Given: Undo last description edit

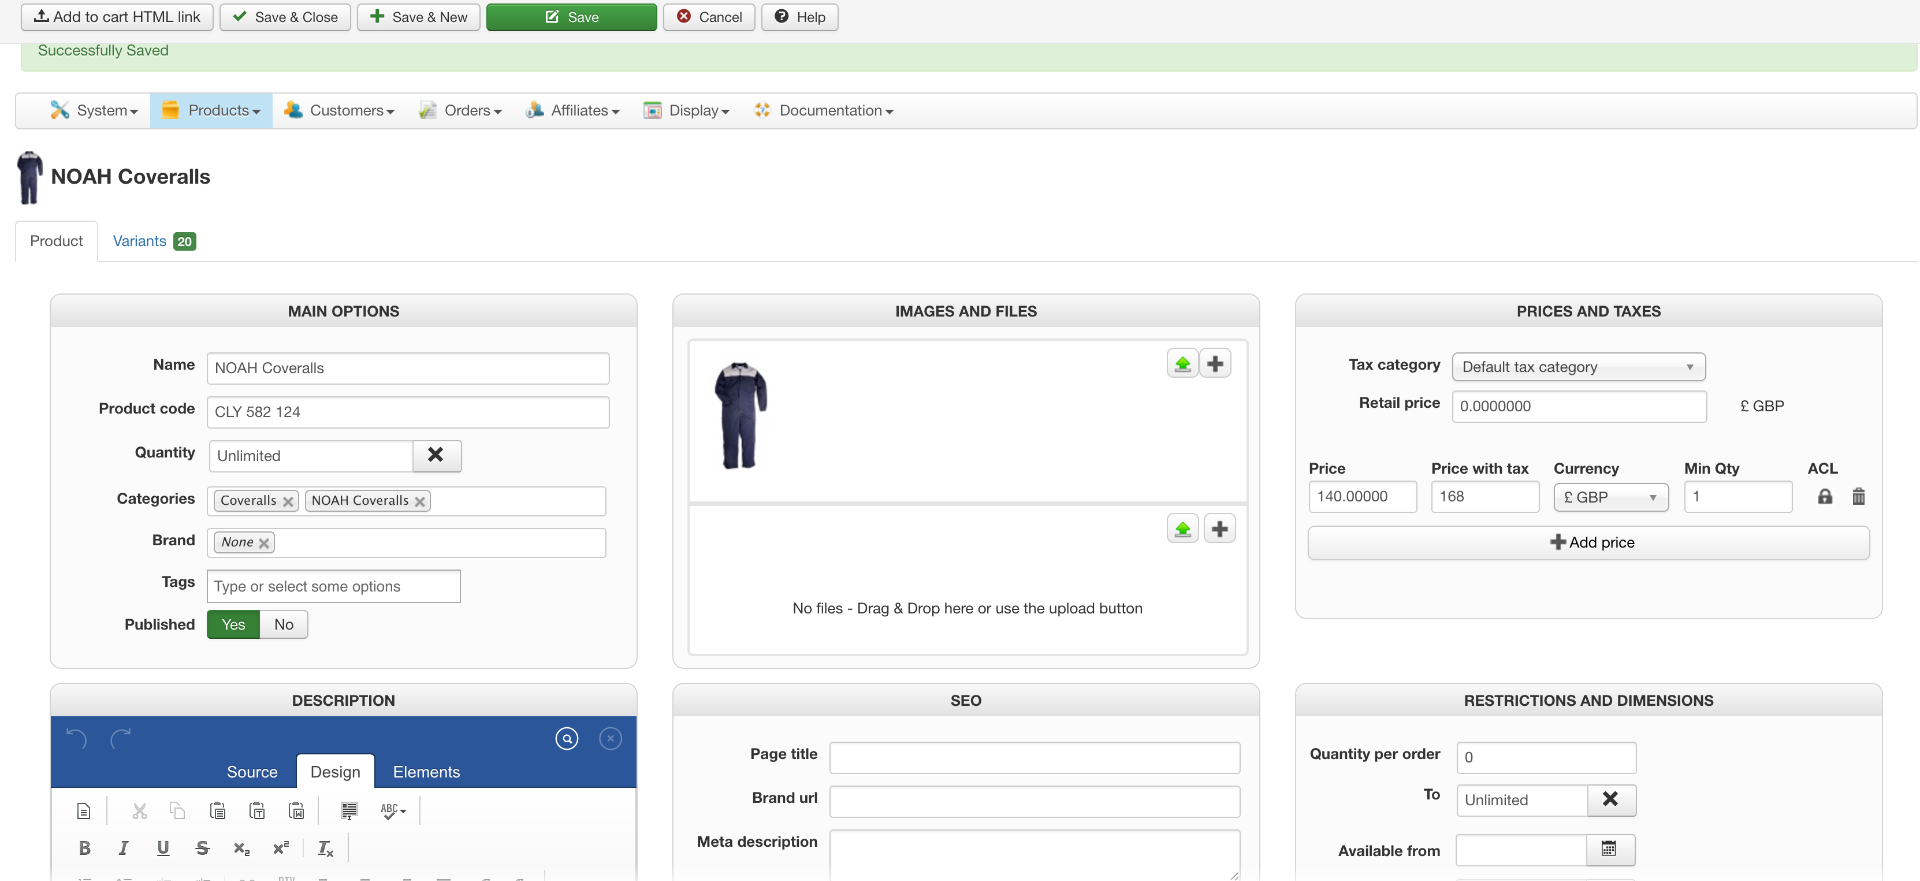Looking at the screenshot, I should point(77,739).
